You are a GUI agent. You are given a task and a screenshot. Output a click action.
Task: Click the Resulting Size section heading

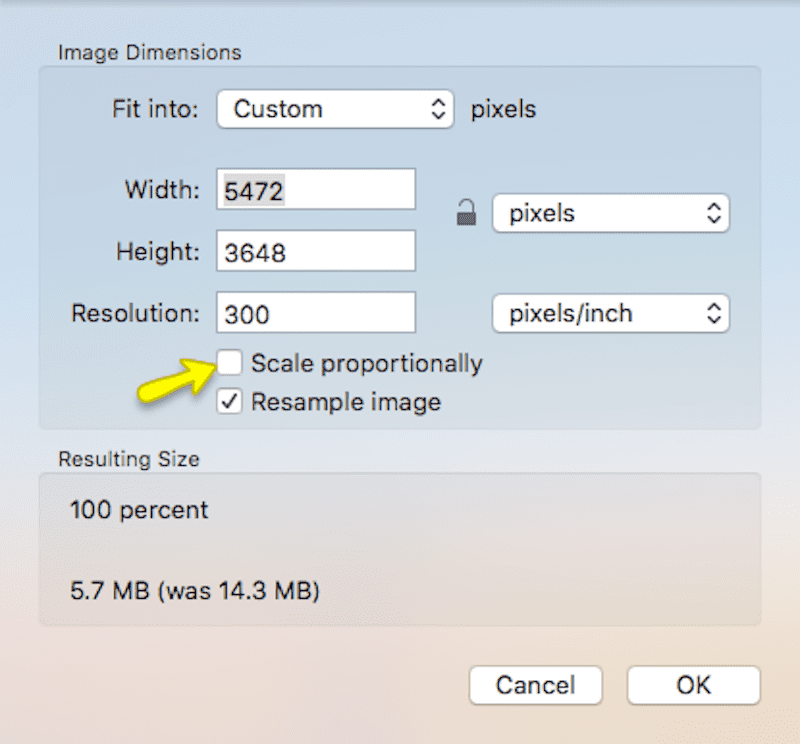pos(129,460)
